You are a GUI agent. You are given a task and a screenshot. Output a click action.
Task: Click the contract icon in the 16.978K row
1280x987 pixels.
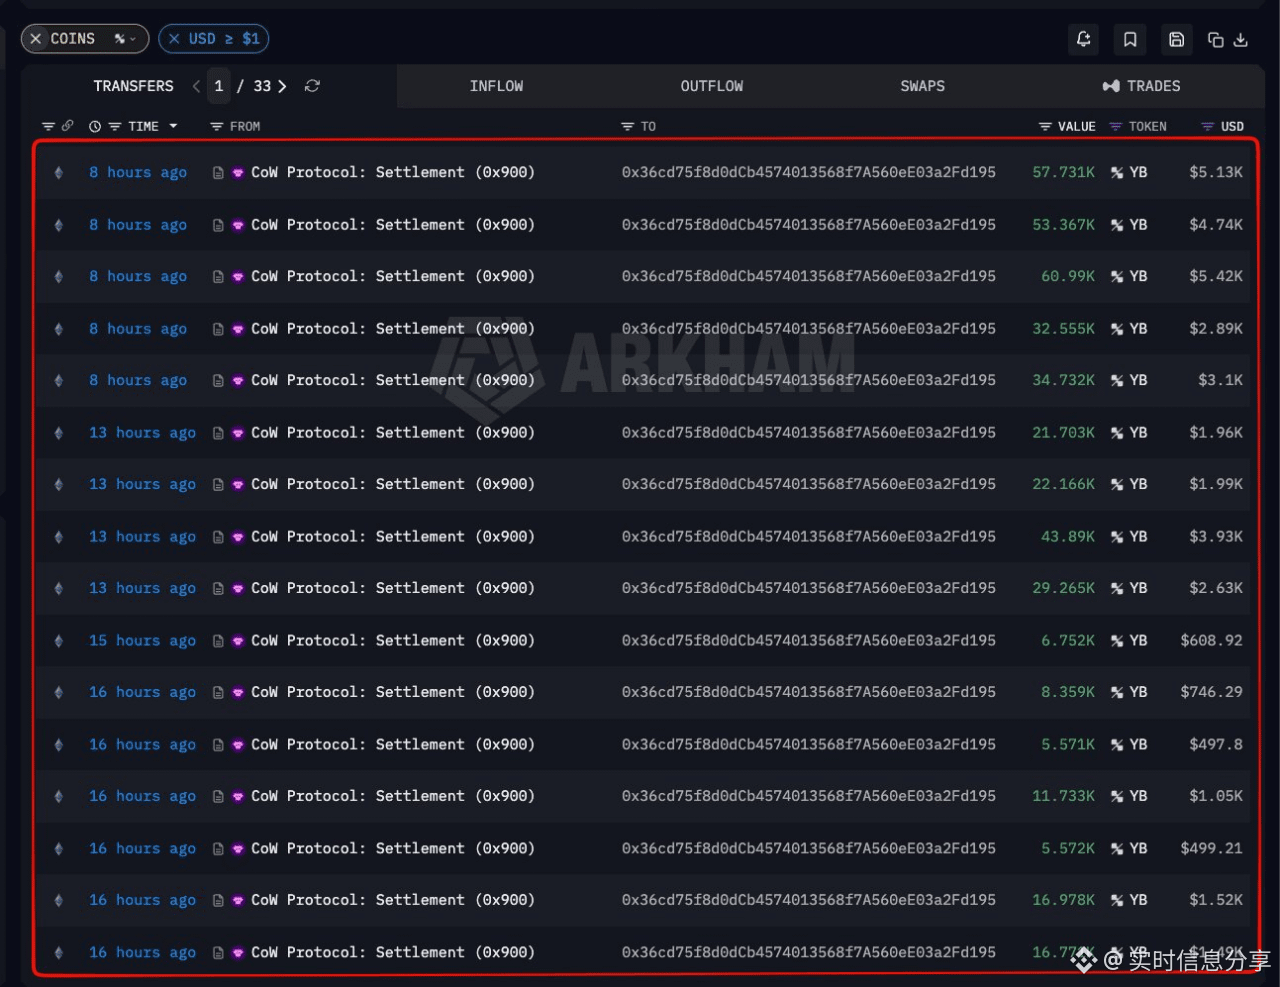coord(218,901)
